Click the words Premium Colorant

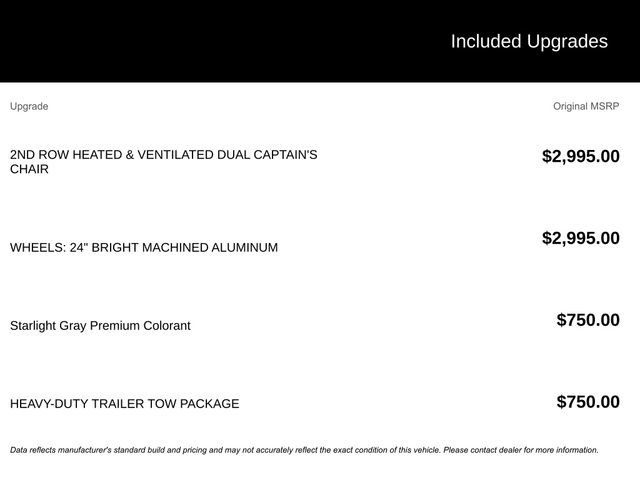coord(140,325)
